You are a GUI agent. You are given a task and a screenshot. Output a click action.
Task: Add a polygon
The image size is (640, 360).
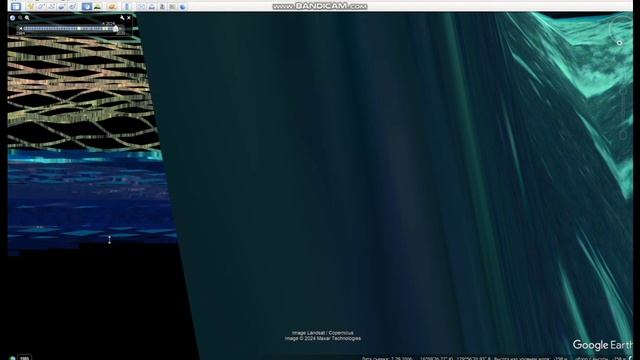(x=41, y=7)
